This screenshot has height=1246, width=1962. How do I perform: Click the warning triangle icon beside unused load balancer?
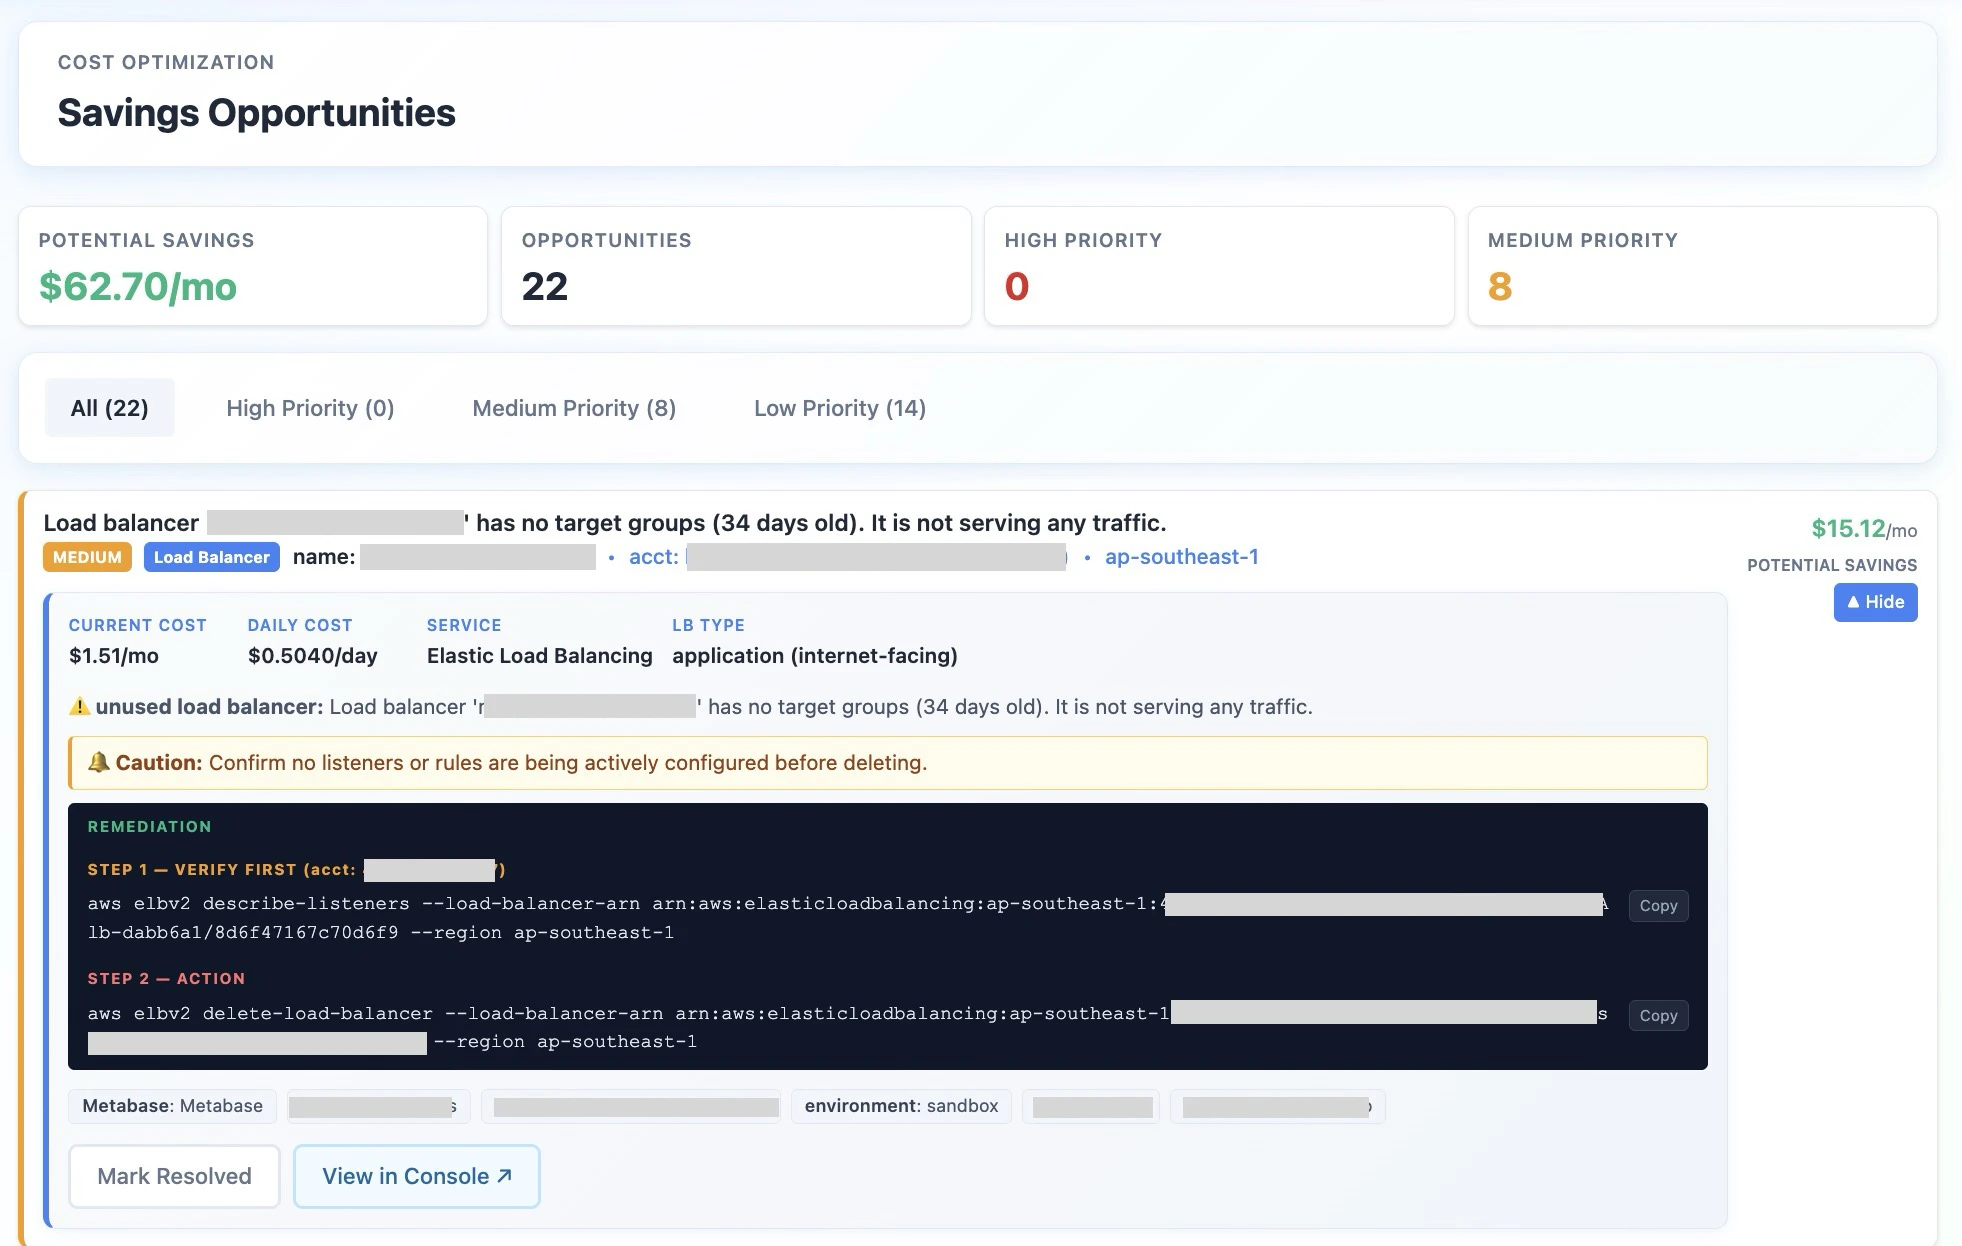[x=79, y=707]
